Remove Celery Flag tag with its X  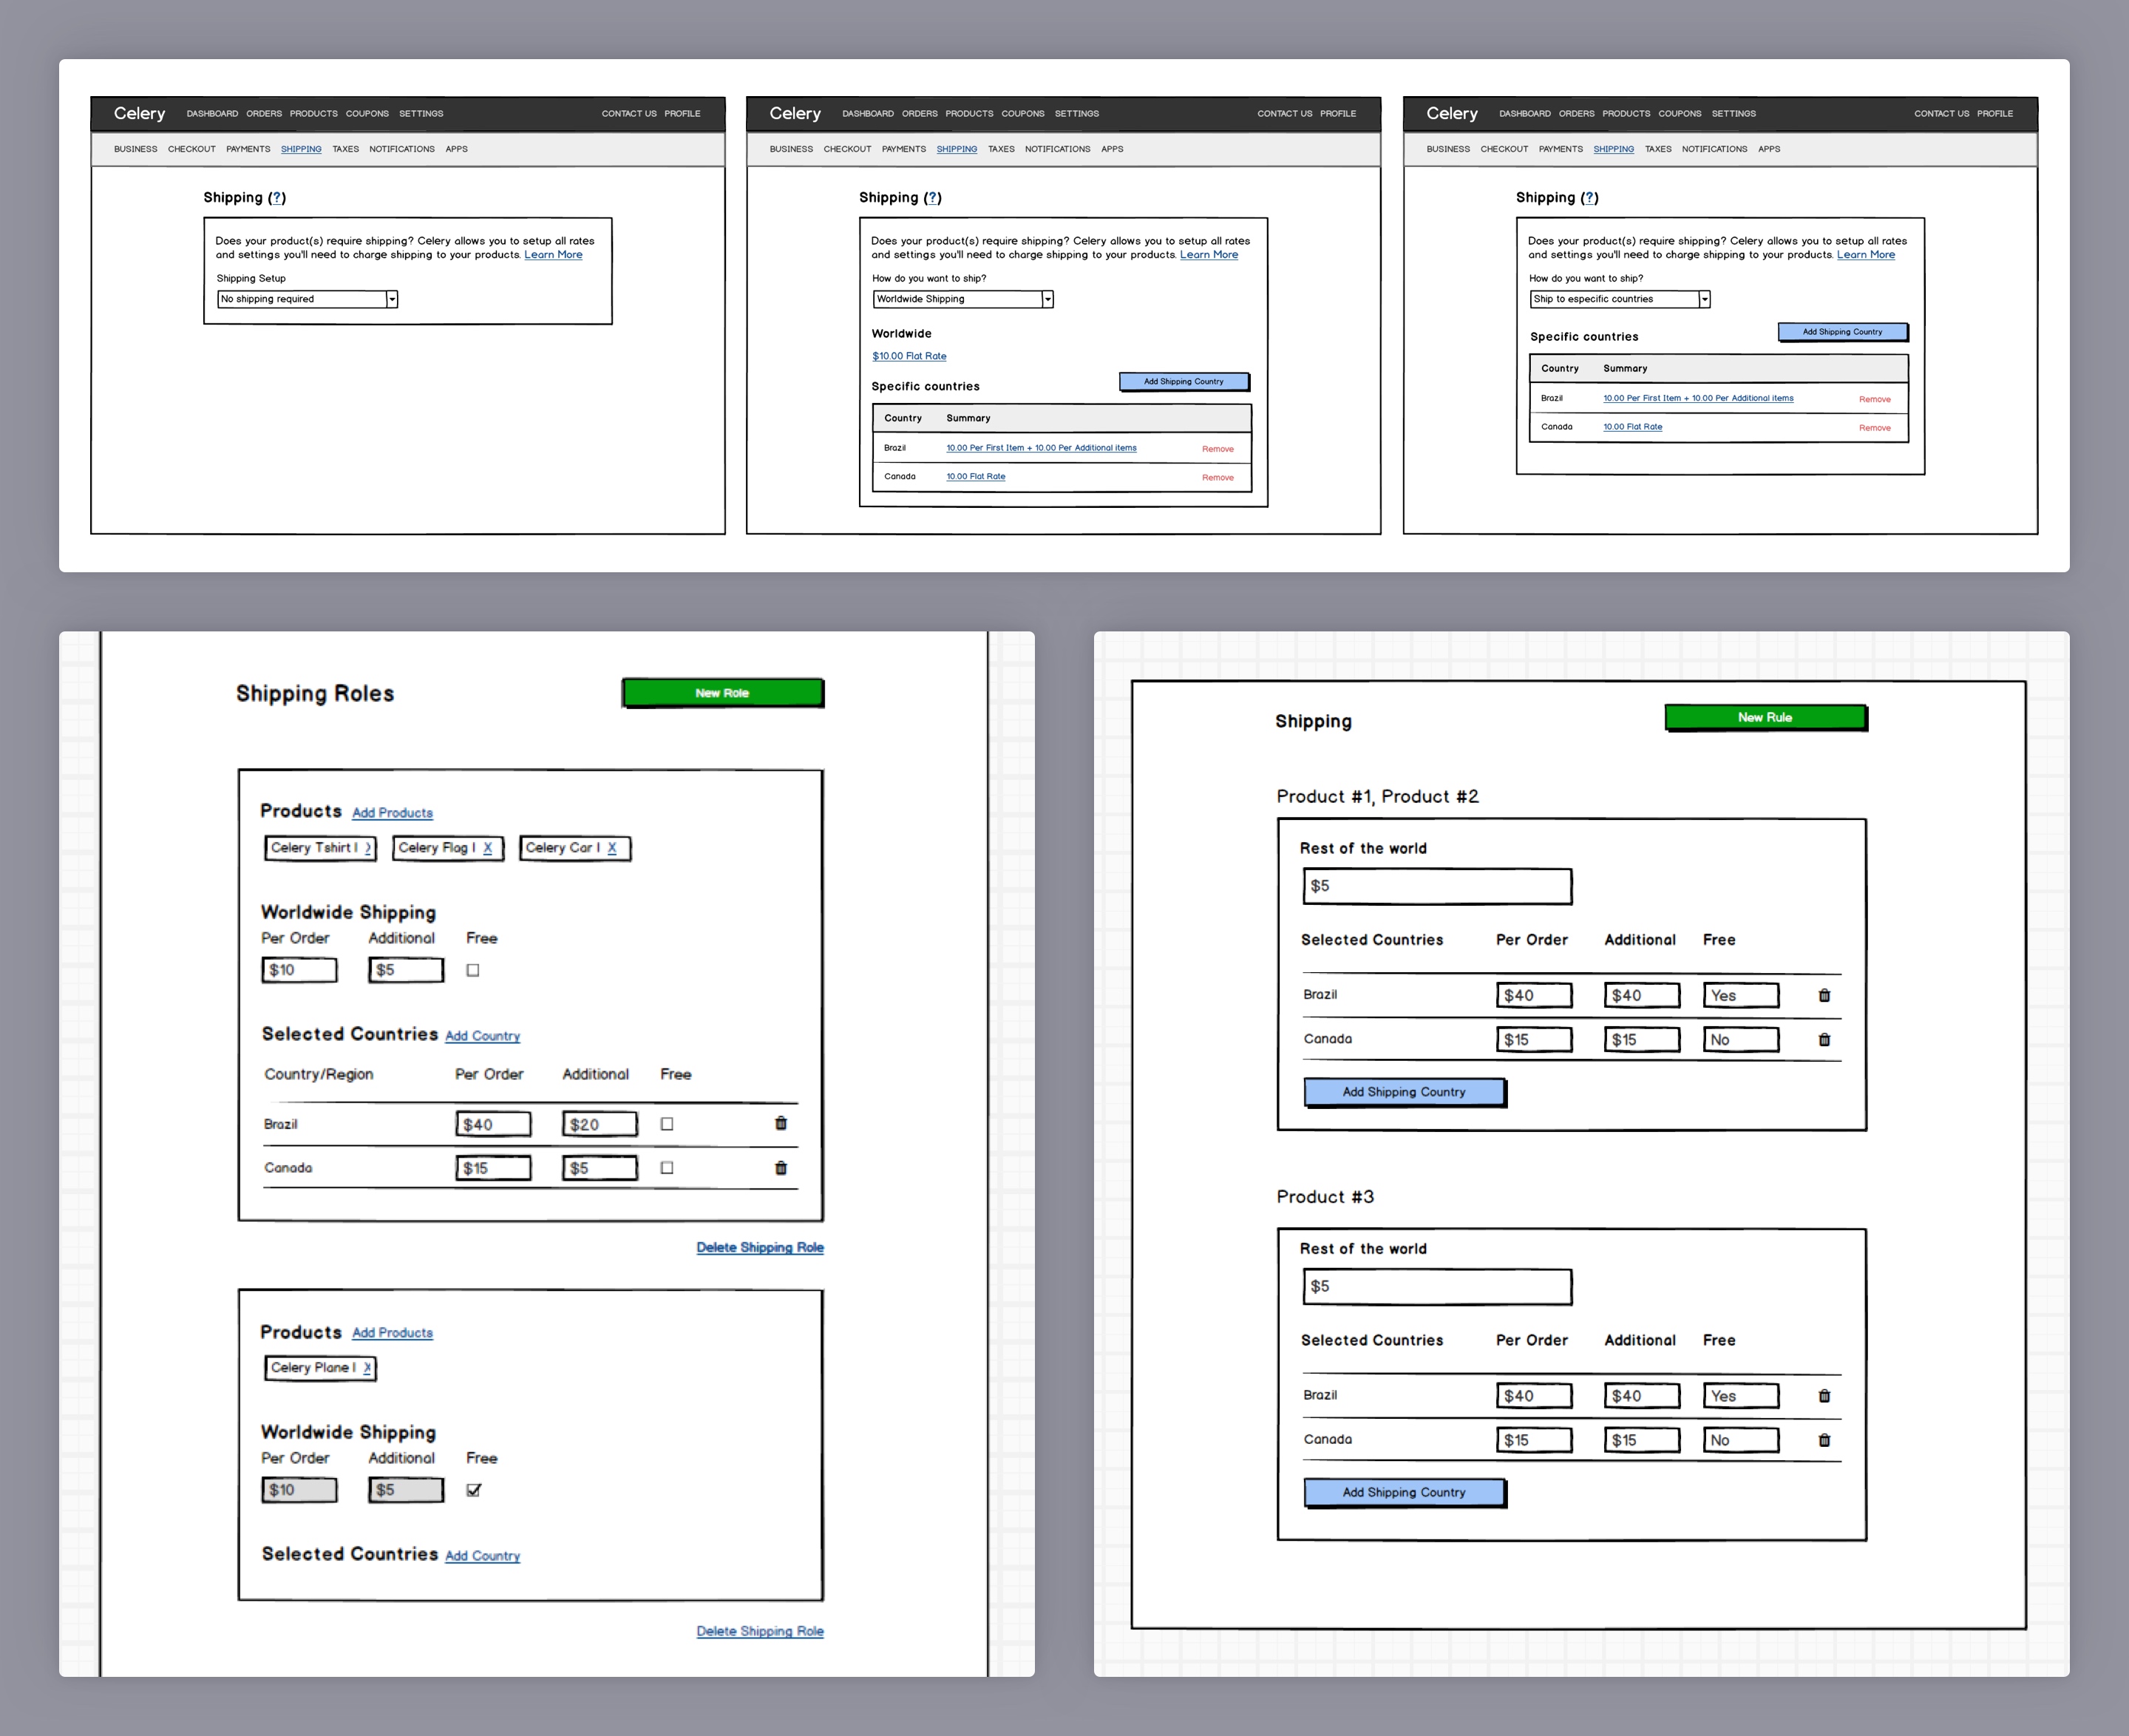tap(488, 848)
